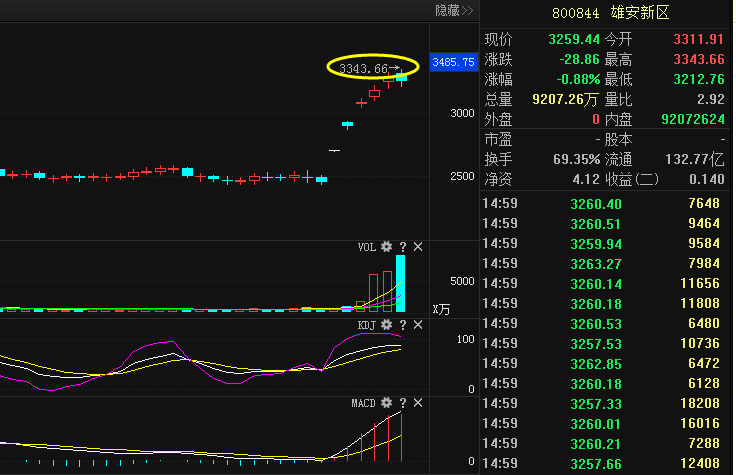Screen dimensions: 736x475
Task: Click the 隐藏>> hide panel button
Action: pos(454,10)
